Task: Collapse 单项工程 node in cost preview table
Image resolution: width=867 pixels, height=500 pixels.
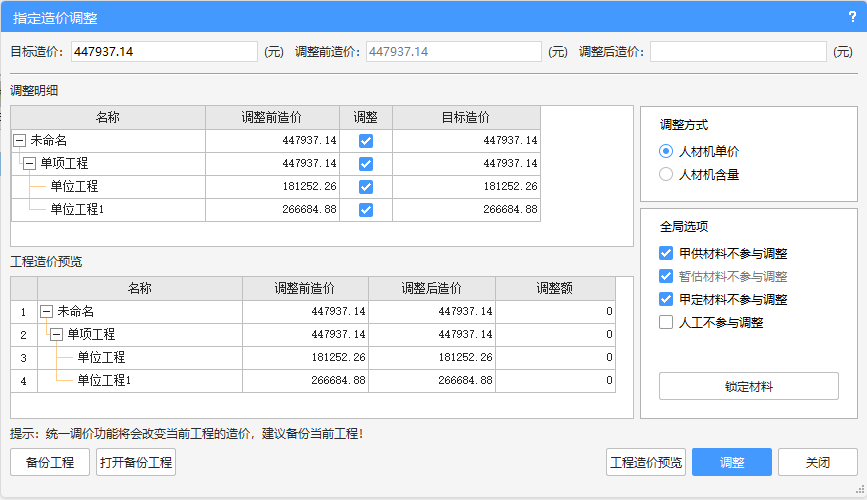Action: click(56, 334)
